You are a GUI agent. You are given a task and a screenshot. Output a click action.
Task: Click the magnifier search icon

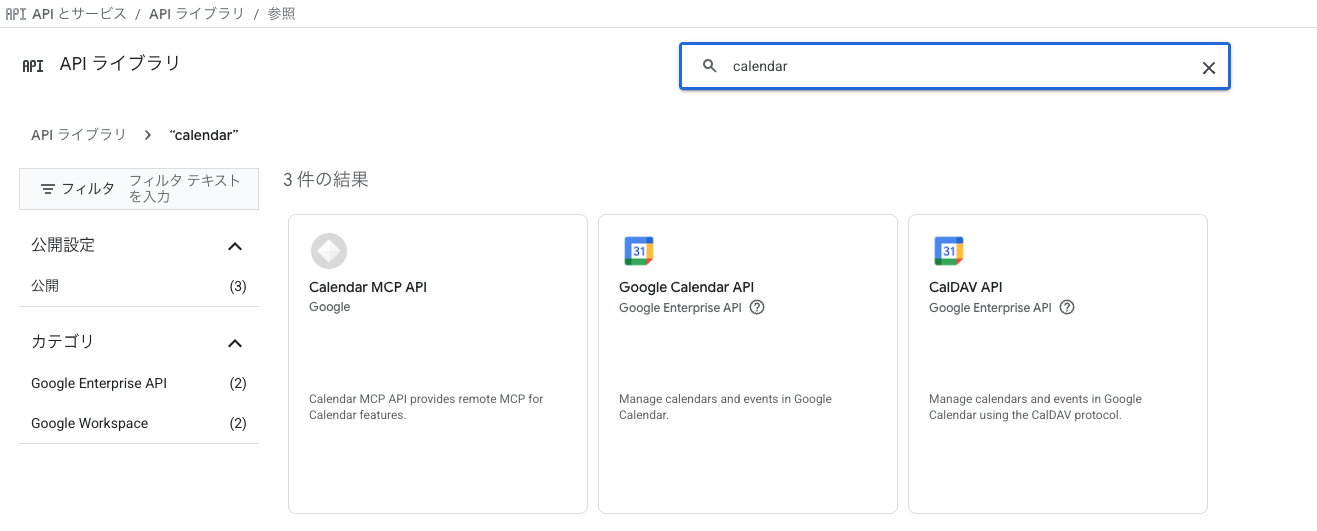click(710, 66)
